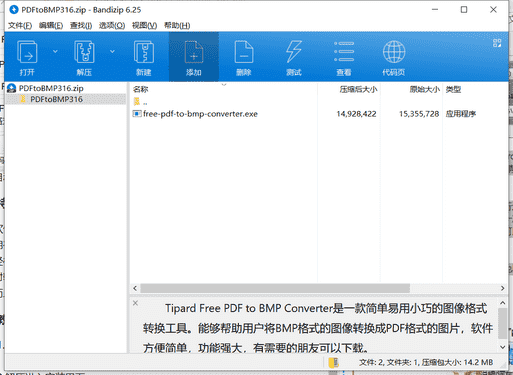Sort by 原始大小 column header
513x375 pixels.
[424, 89]
